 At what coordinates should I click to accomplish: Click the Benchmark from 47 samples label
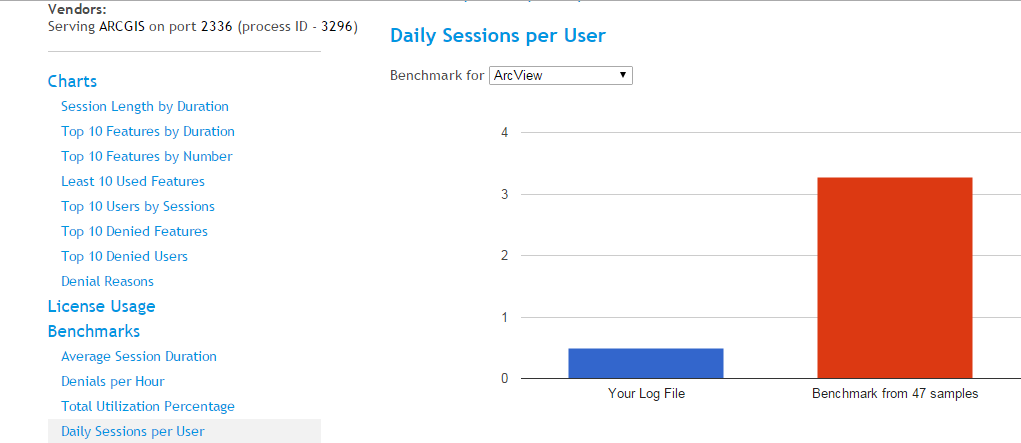894,394
